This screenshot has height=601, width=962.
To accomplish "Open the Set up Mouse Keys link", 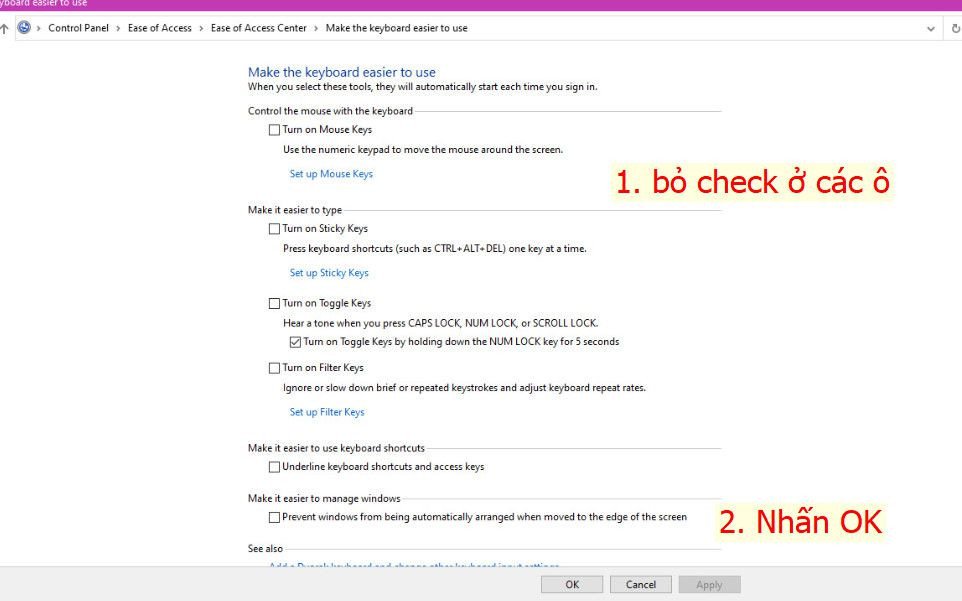I will click(x=331, y=174).
